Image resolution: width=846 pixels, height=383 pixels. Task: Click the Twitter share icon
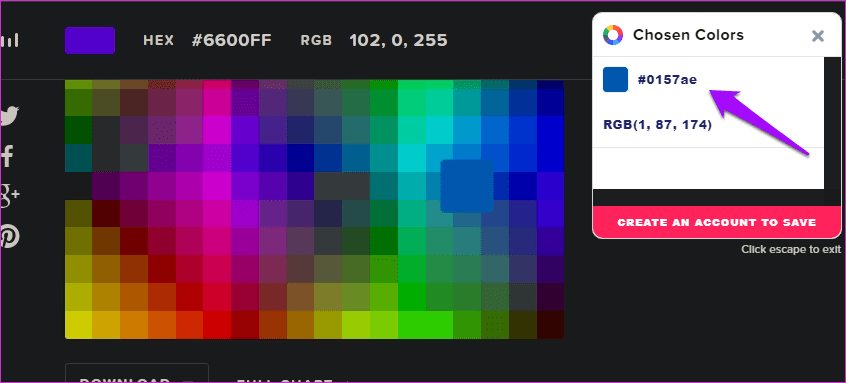(9, 116)
